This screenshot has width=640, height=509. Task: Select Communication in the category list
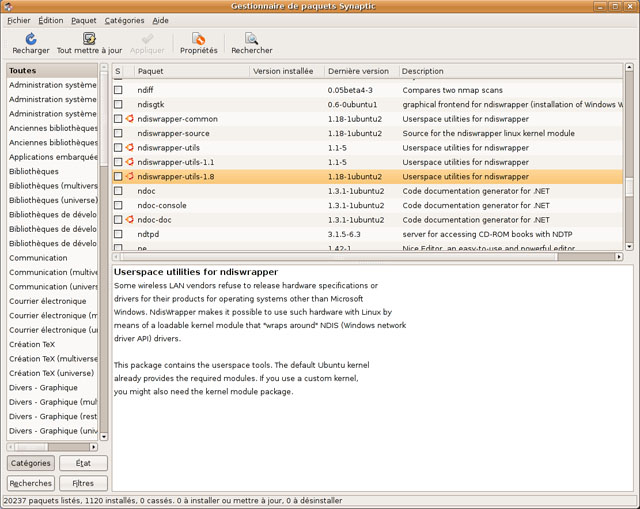tap(38, 257)
